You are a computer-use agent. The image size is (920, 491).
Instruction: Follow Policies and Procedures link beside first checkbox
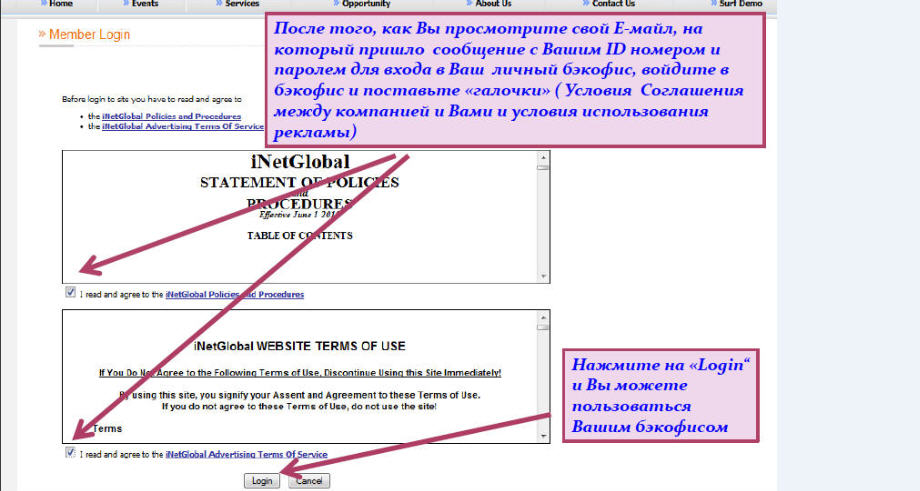[x=235, y=294]
